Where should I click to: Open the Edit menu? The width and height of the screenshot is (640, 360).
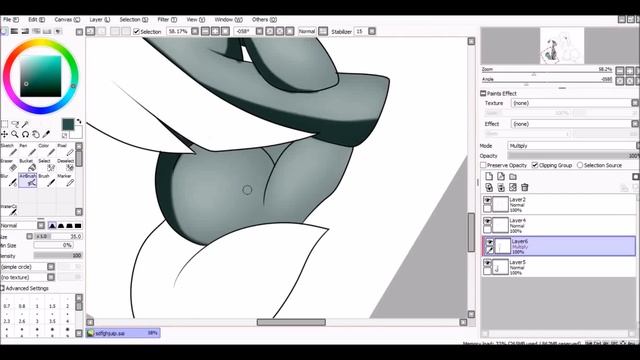[x=36, y=20]
